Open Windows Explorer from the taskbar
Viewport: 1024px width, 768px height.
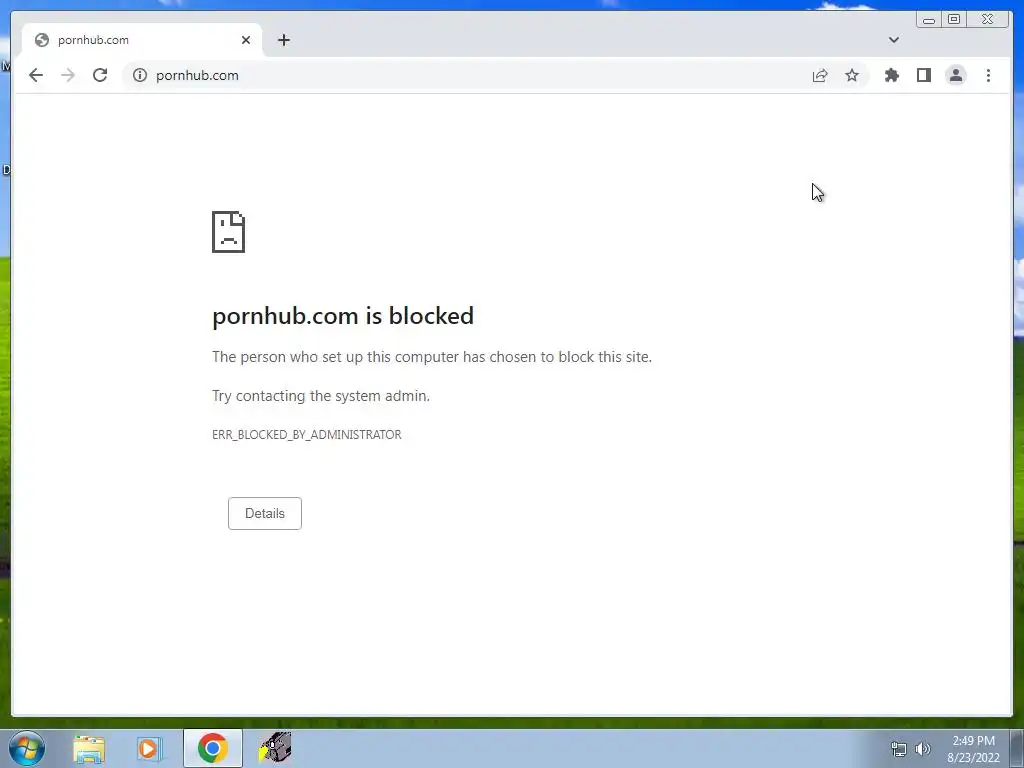[x=89, y=748]
